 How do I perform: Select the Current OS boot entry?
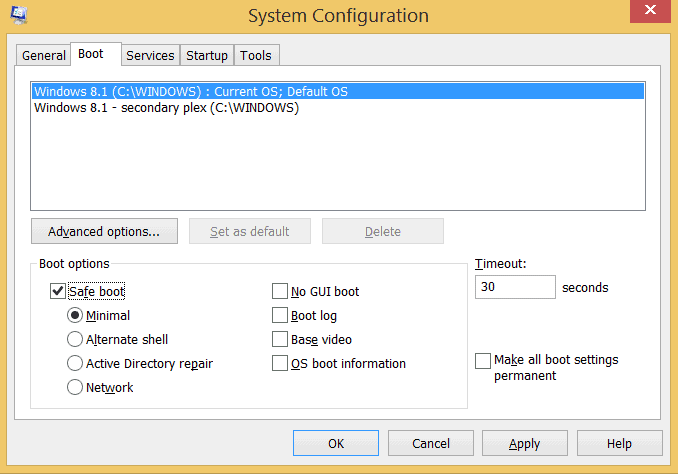point(338,91)
